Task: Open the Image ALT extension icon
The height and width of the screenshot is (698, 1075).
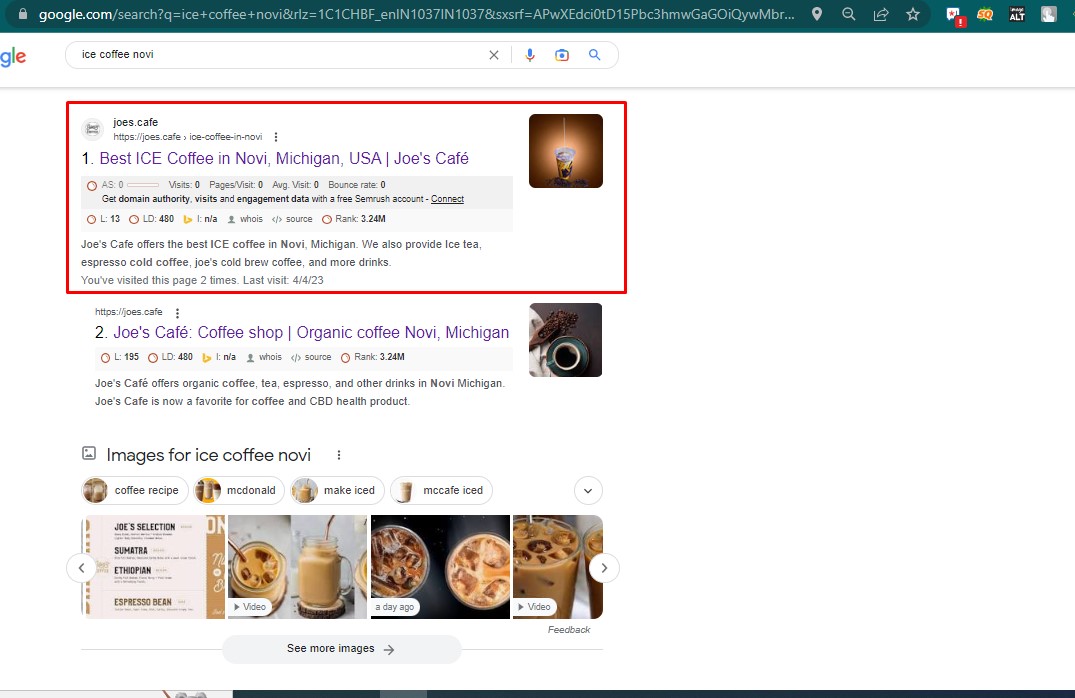Action: click(1017, 14)
